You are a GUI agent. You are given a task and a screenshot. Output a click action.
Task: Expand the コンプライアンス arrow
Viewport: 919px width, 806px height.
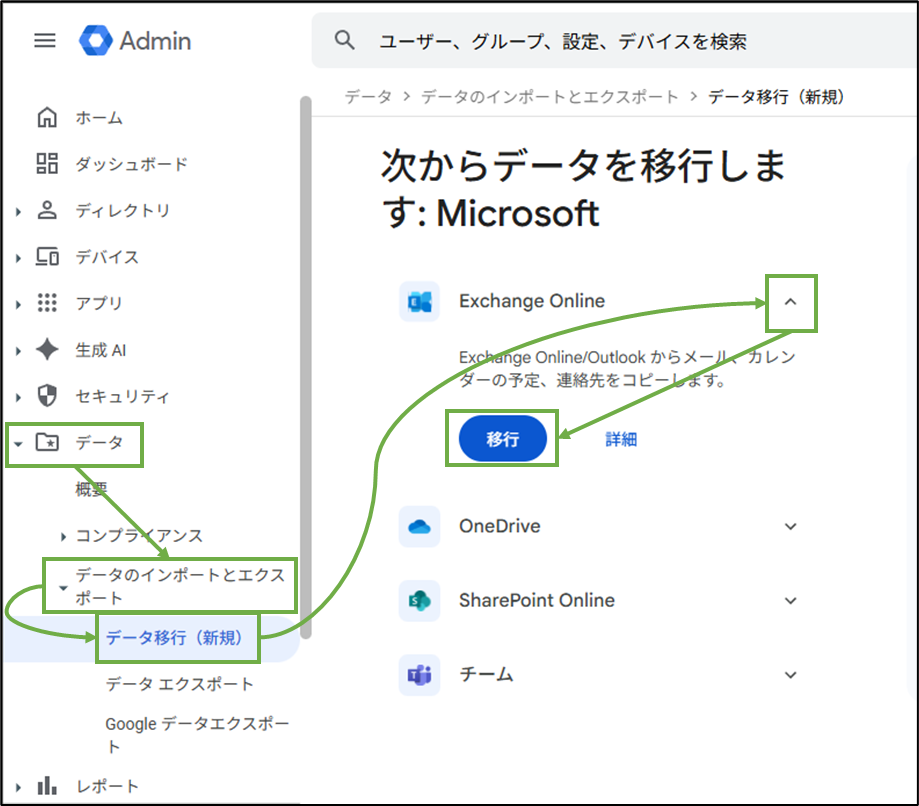63,536
